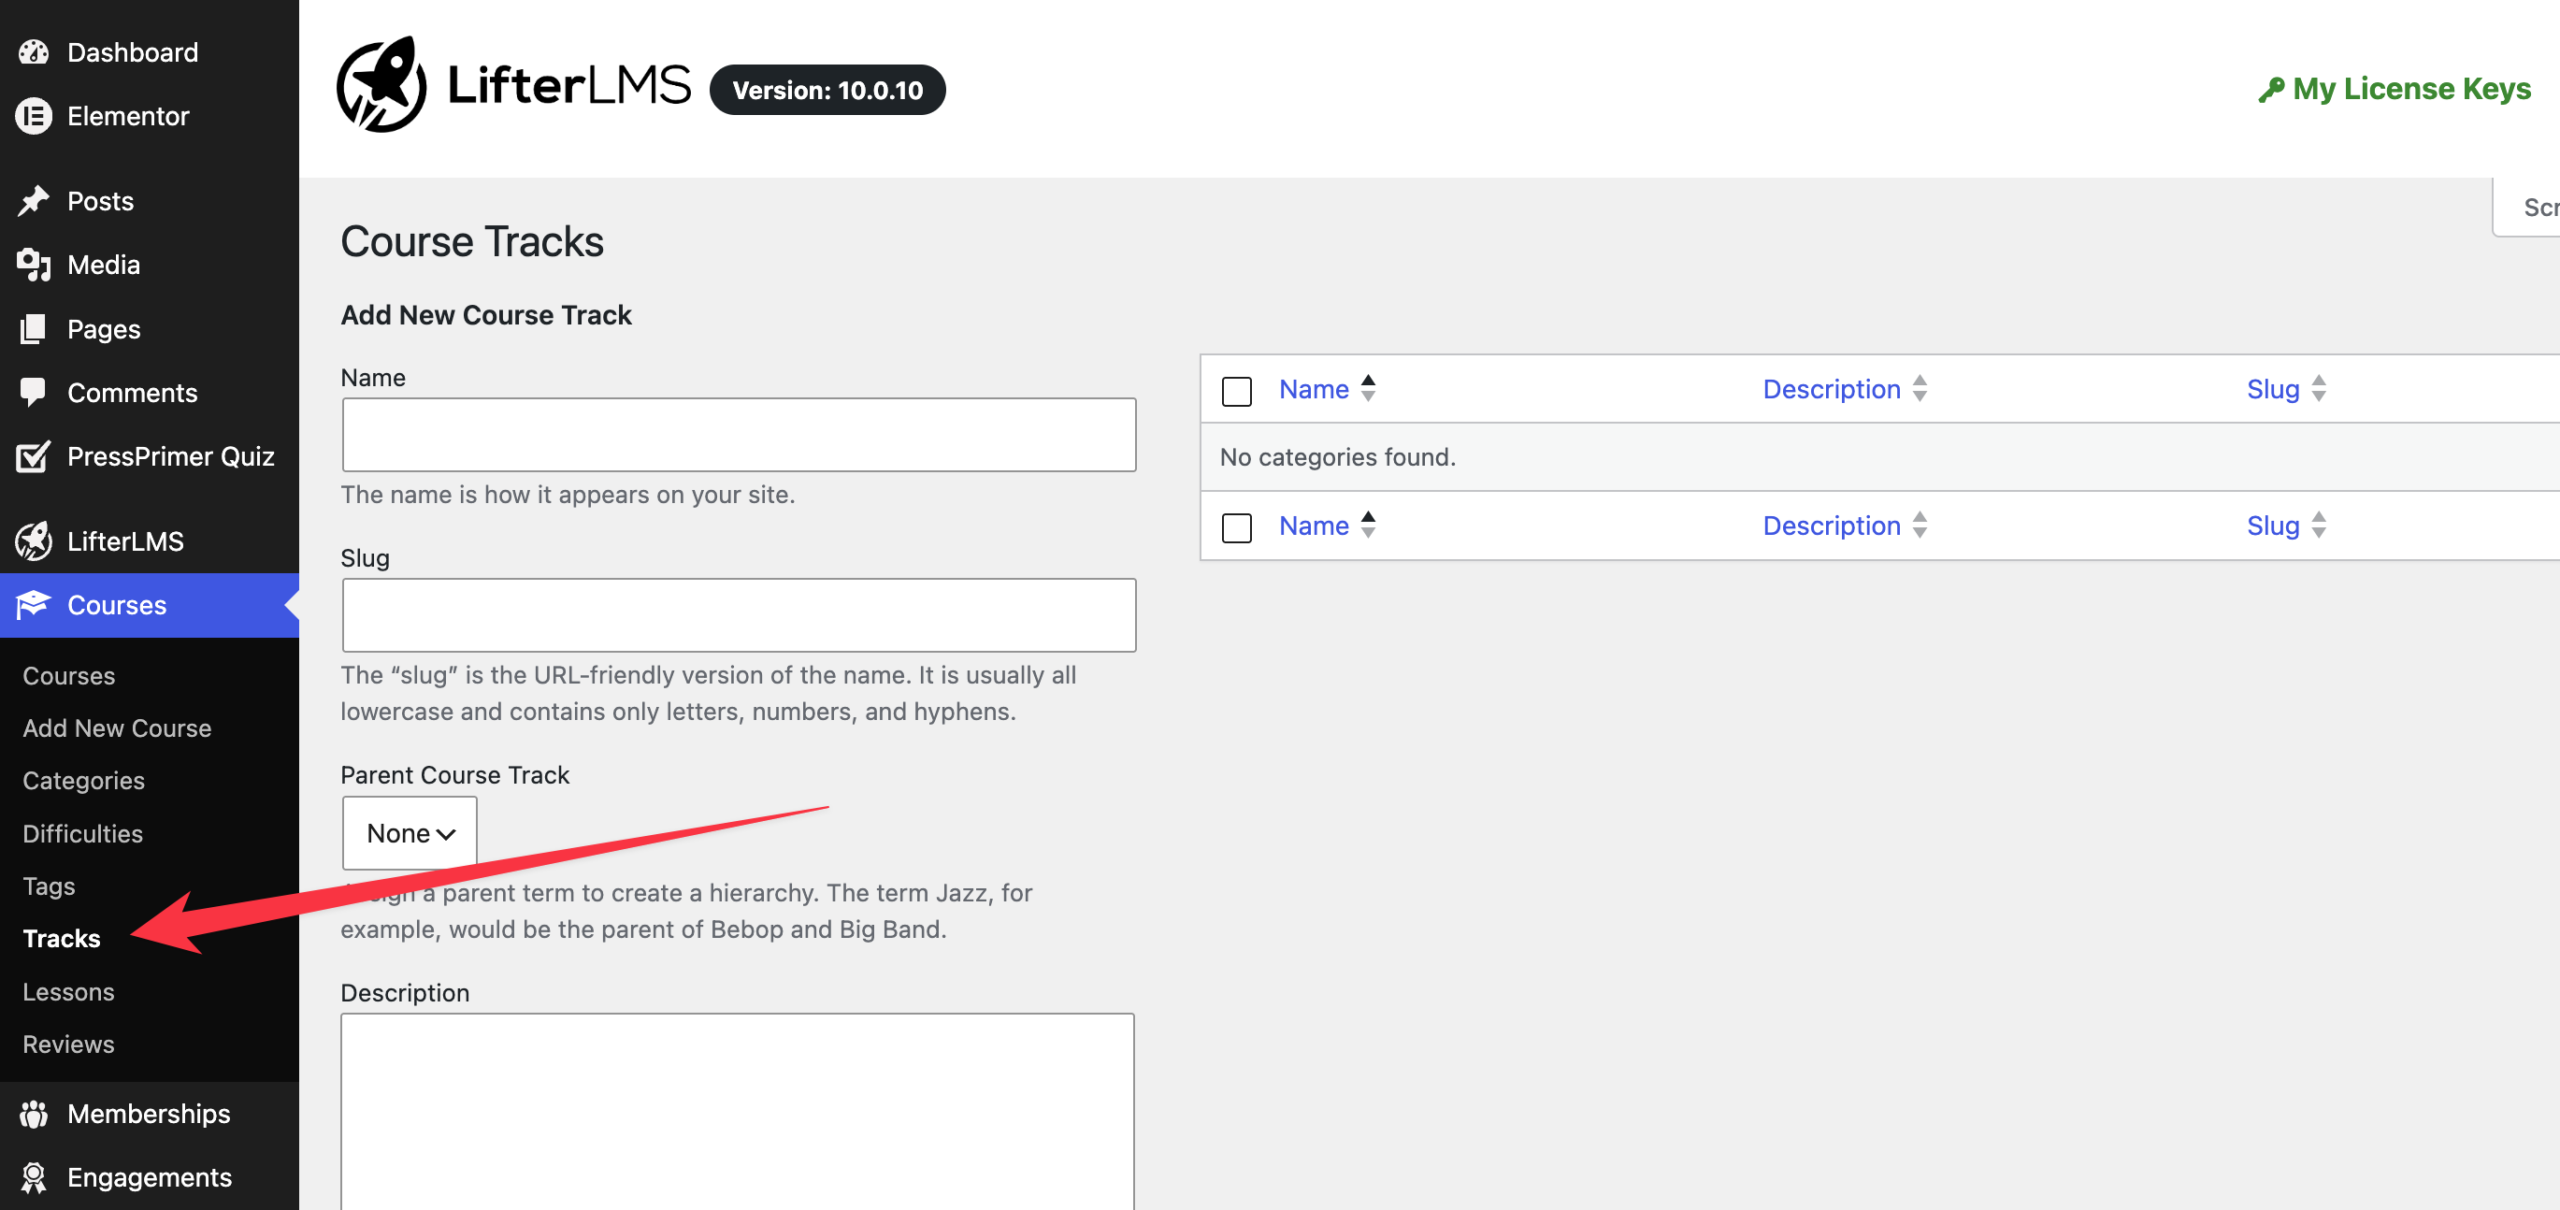Go to Difficulties submenu
The height and width of the screenshot is (1210, 2560).
[83, 834]
